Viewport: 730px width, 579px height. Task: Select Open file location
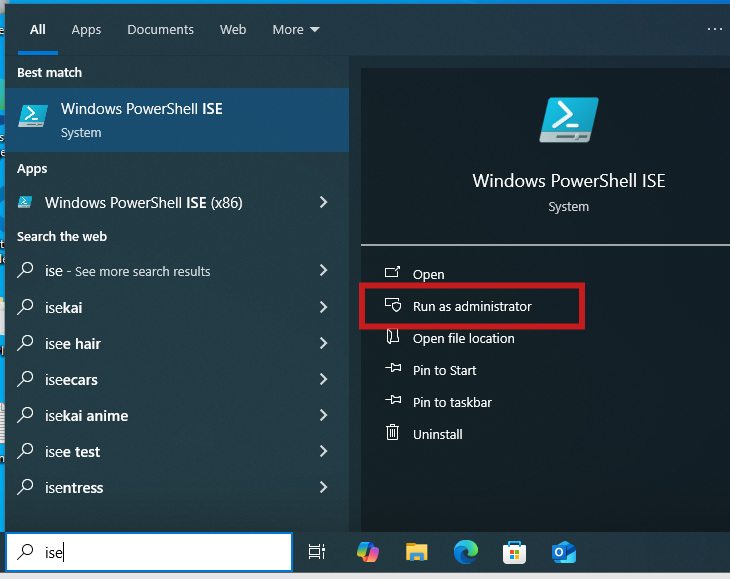(x=464, y=338)
